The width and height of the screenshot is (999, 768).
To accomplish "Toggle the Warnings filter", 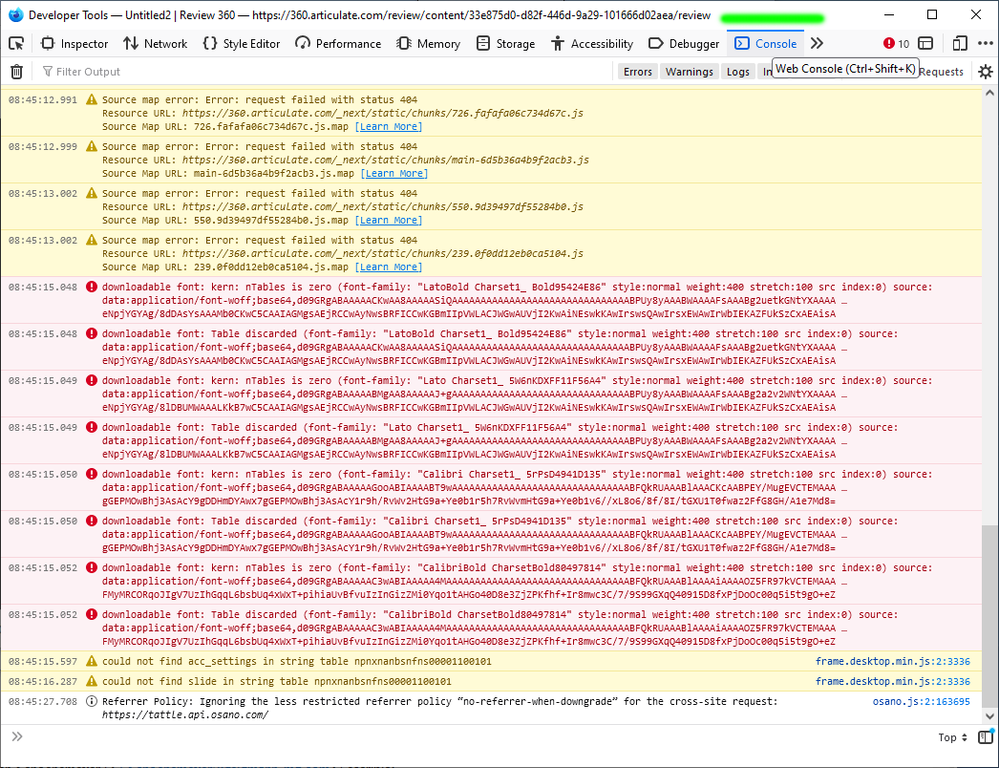I will coord(689,72).
